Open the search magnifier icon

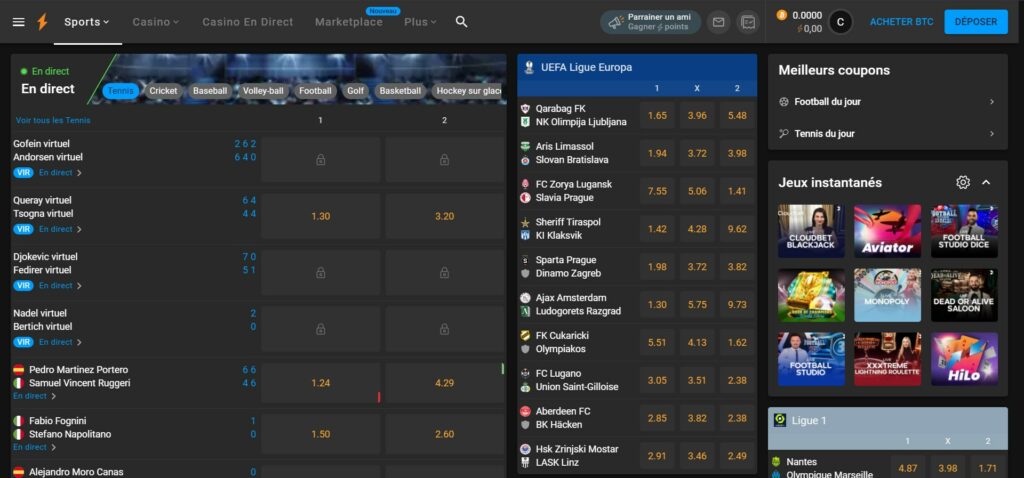(x=462, y=22)
